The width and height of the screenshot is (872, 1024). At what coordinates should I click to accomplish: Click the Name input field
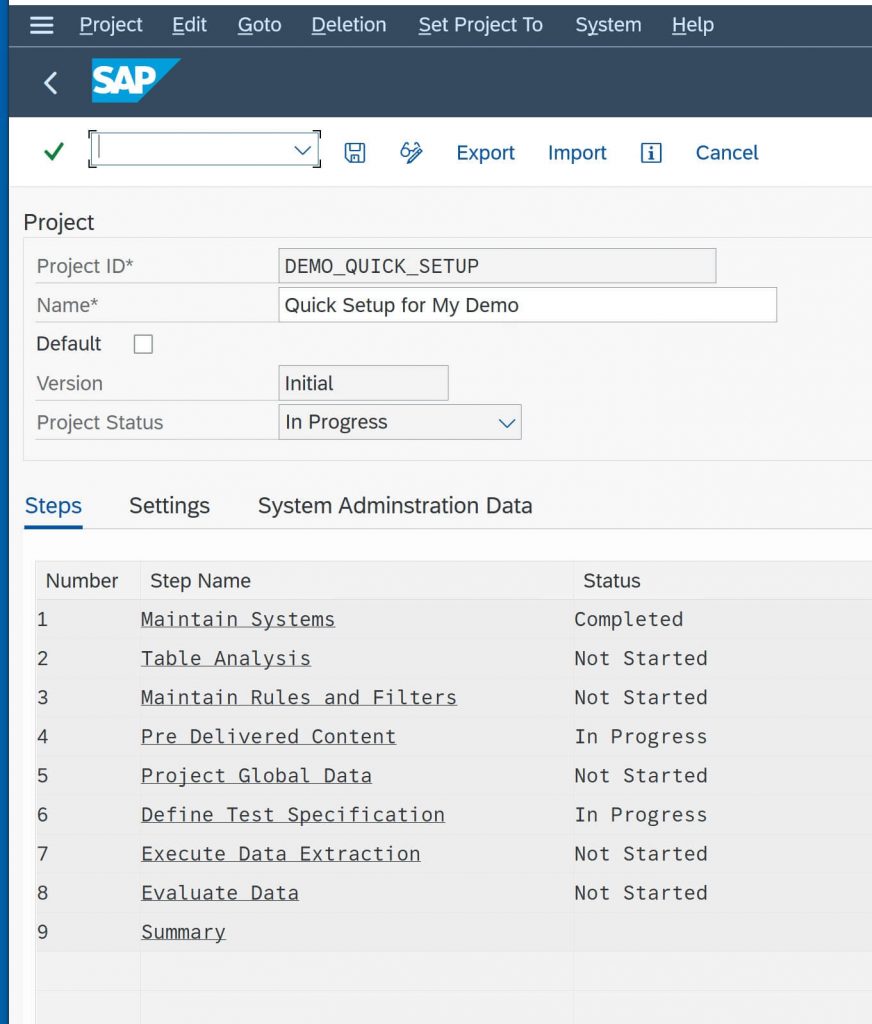pyautogui.click(x=527, y=305)
